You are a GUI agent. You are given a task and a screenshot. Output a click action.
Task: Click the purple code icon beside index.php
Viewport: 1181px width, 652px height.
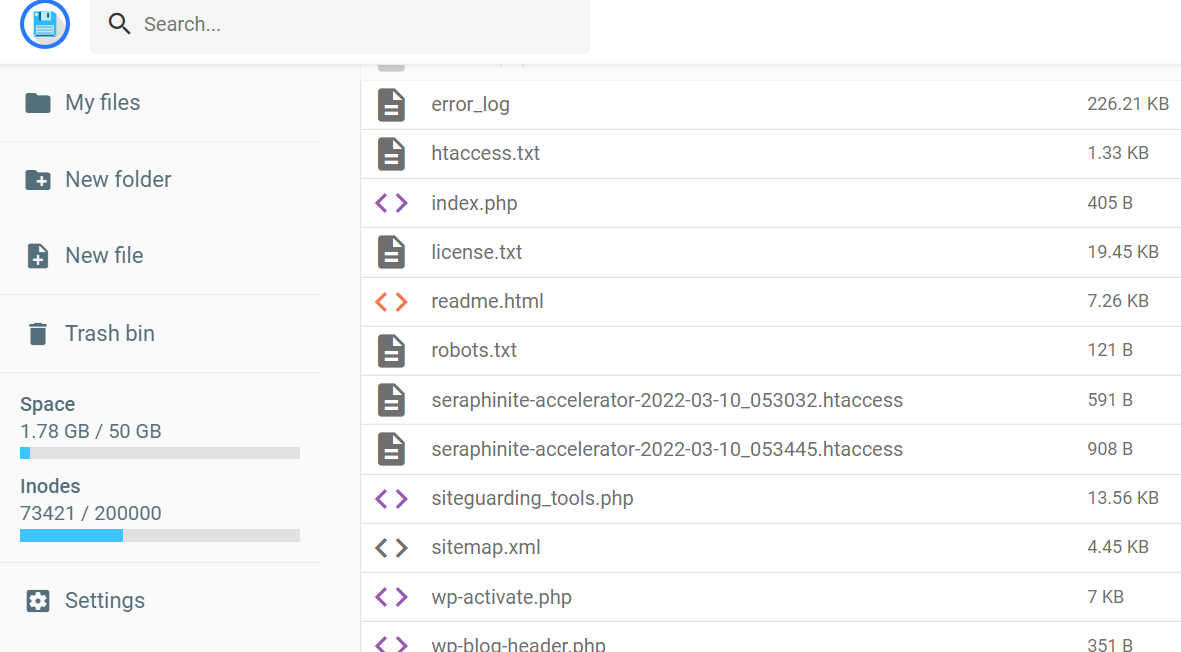click(x=391, y=203)
